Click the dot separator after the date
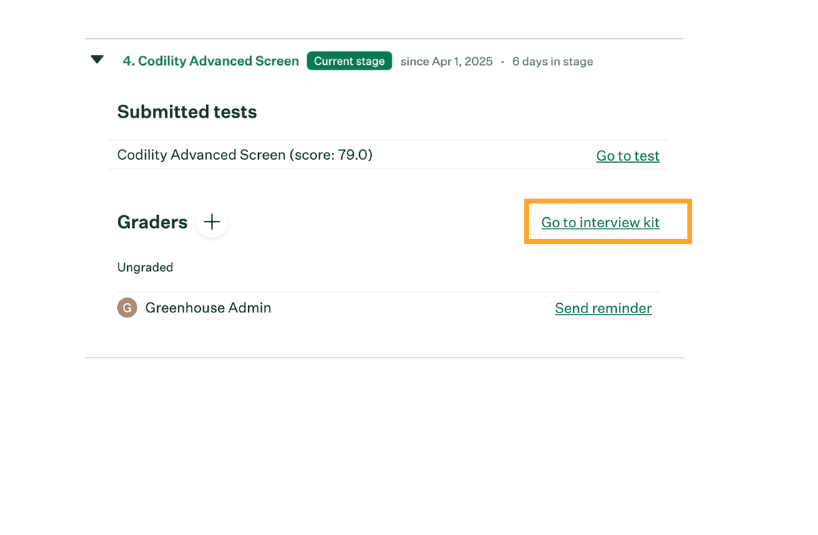Screen dimensions: 818x535 [x=502, y=62]
